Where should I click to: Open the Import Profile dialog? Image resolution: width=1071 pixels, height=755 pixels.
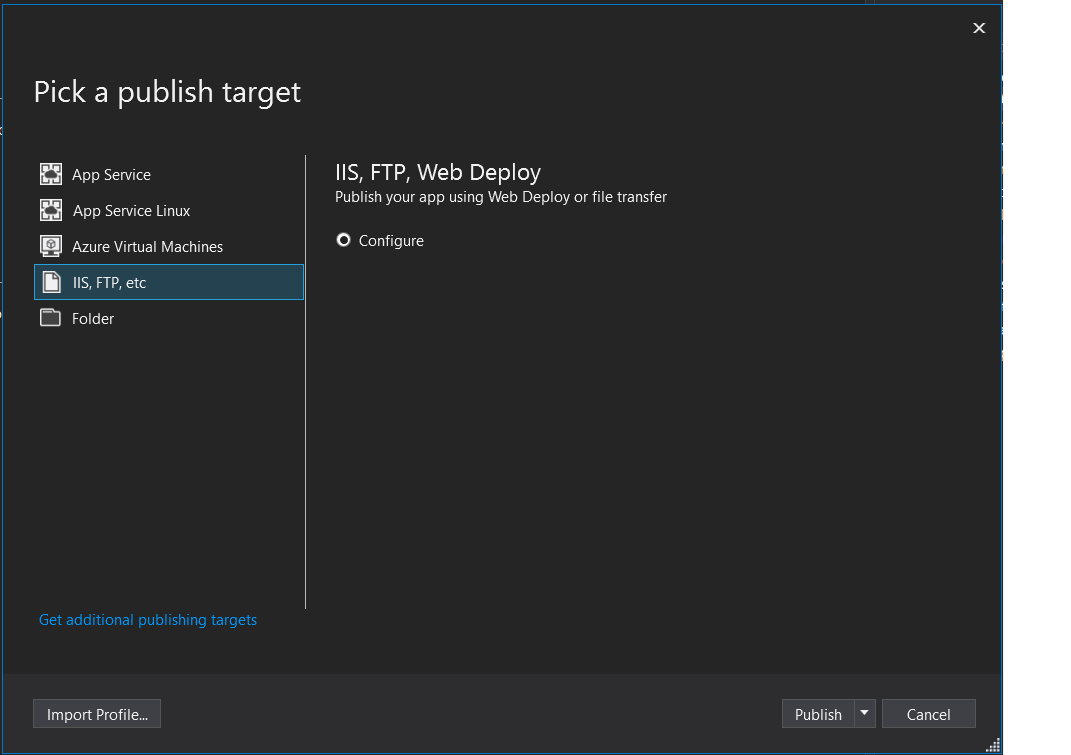click(96, 713)
